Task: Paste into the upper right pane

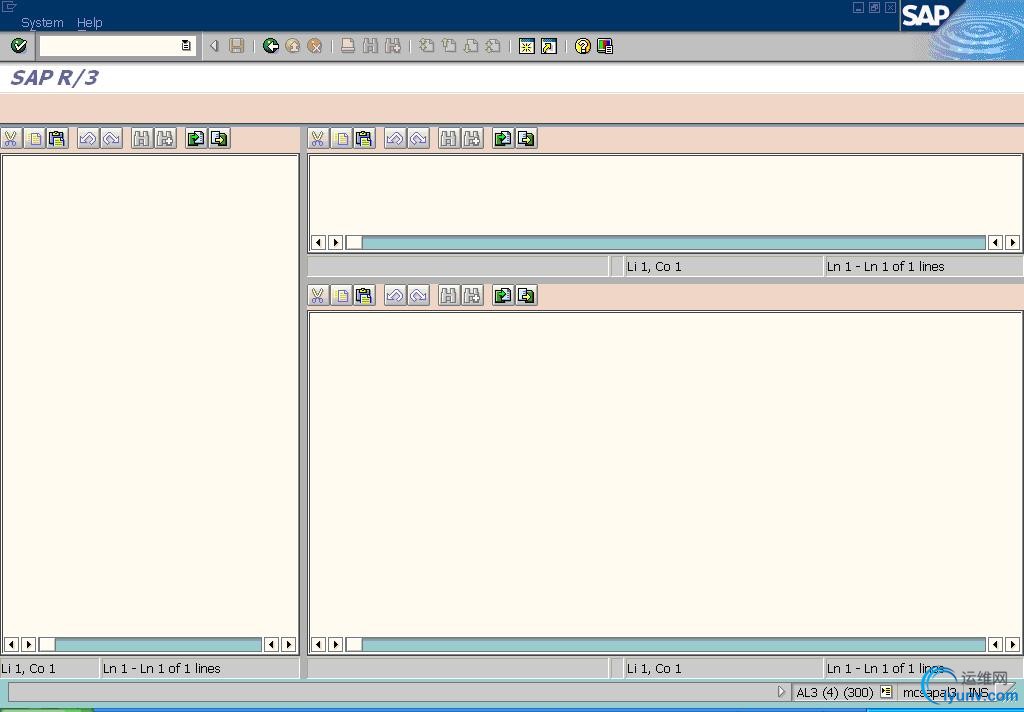Action: click(x=364, y=138)
